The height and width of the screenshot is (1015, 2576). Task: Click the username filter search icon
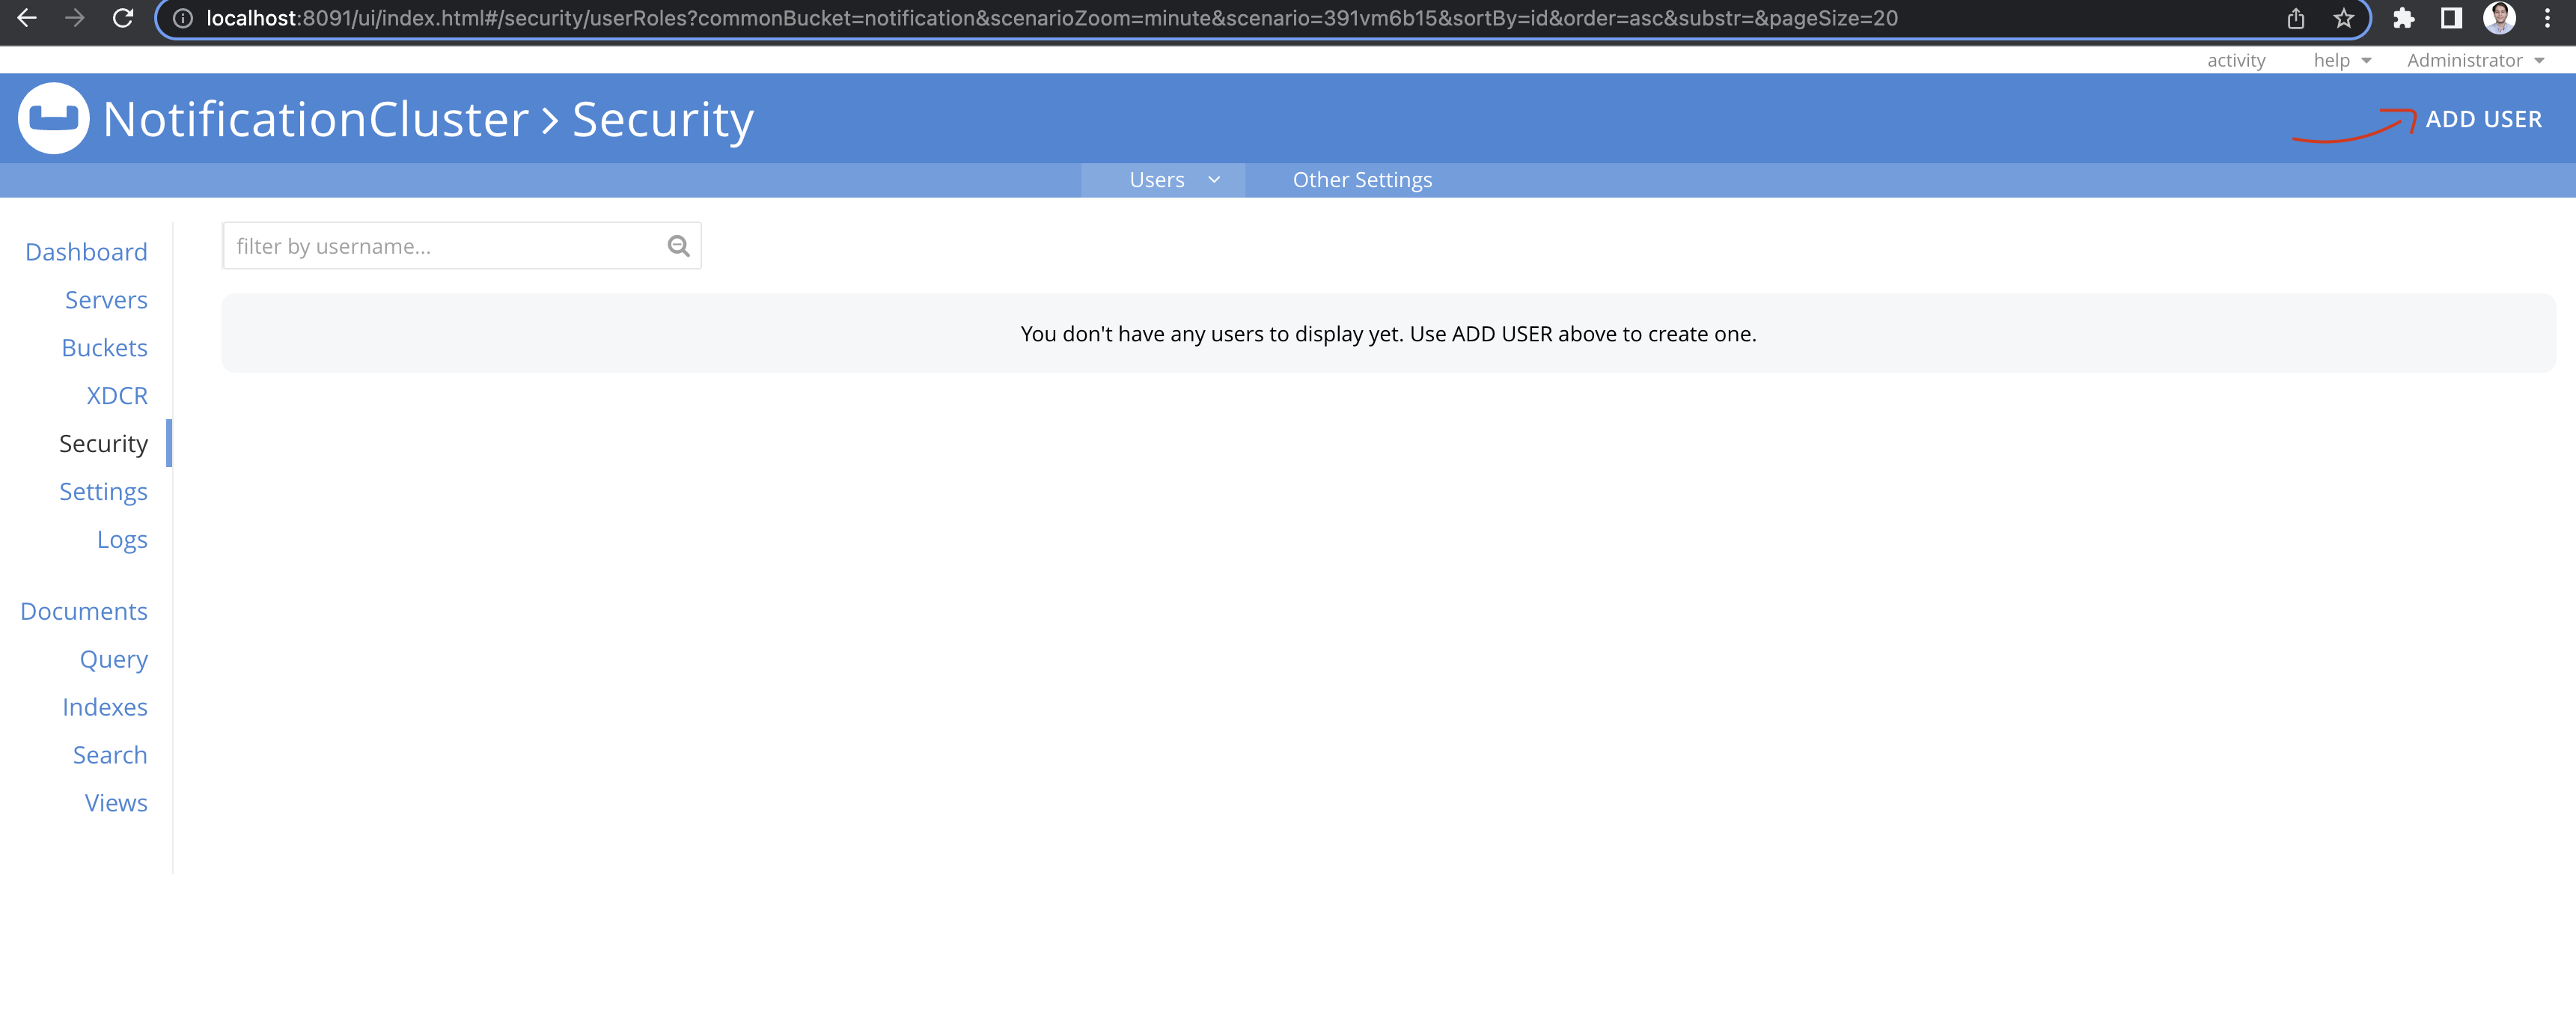click(678, 246)
